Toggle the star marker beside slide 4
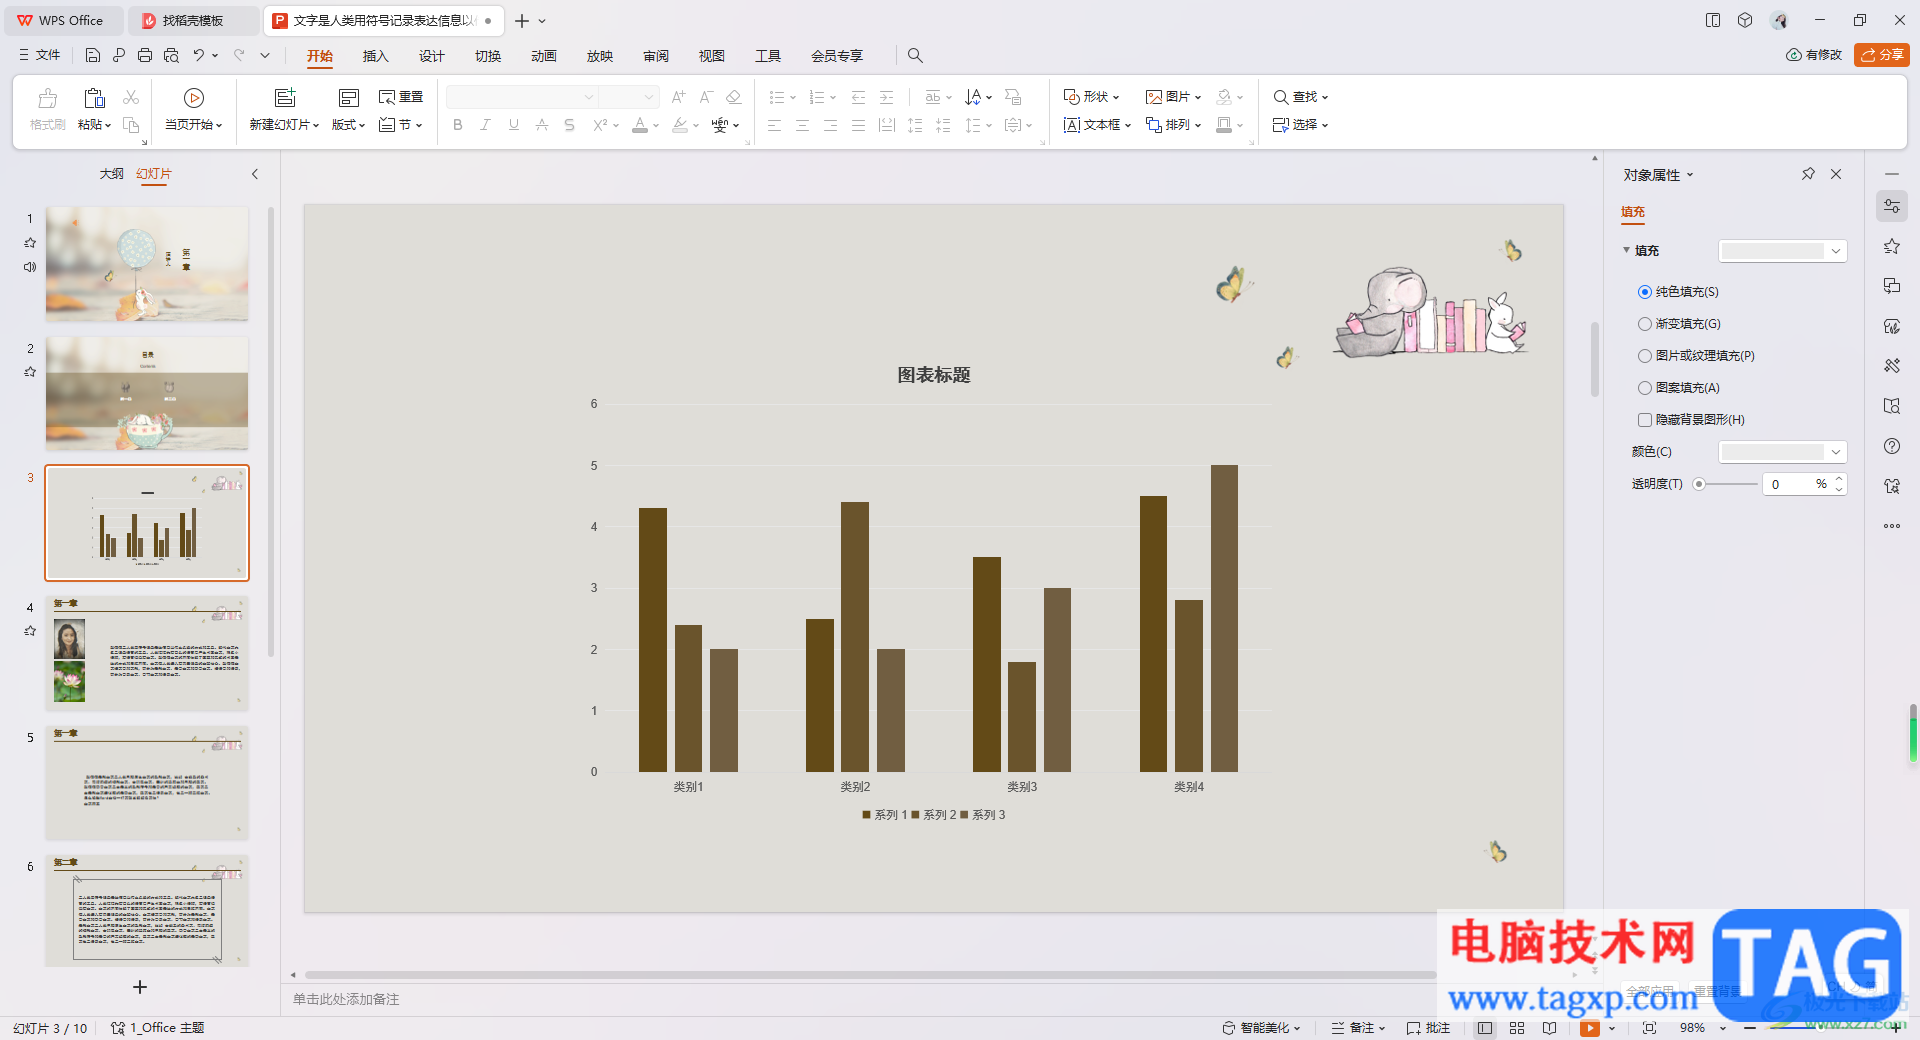Screen dimensions: 1920x1040 30,631
